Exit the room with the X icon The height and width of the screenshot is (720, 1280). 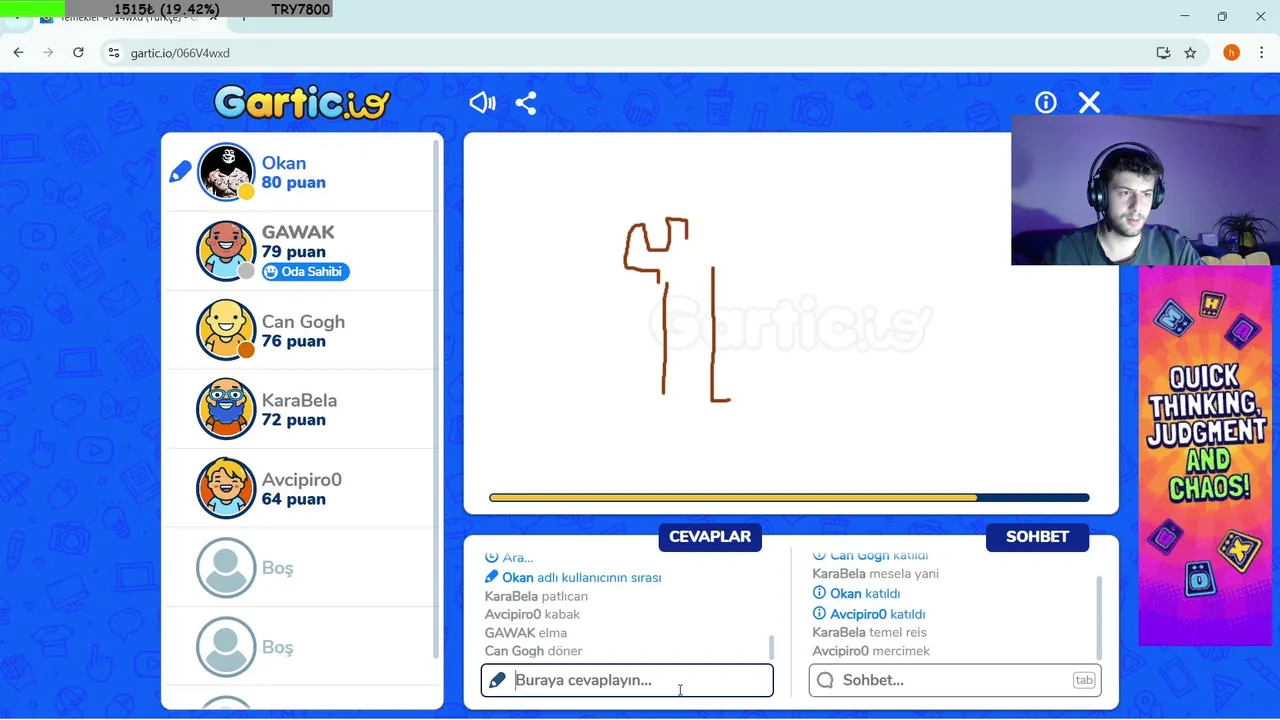tap(1089, 102)
